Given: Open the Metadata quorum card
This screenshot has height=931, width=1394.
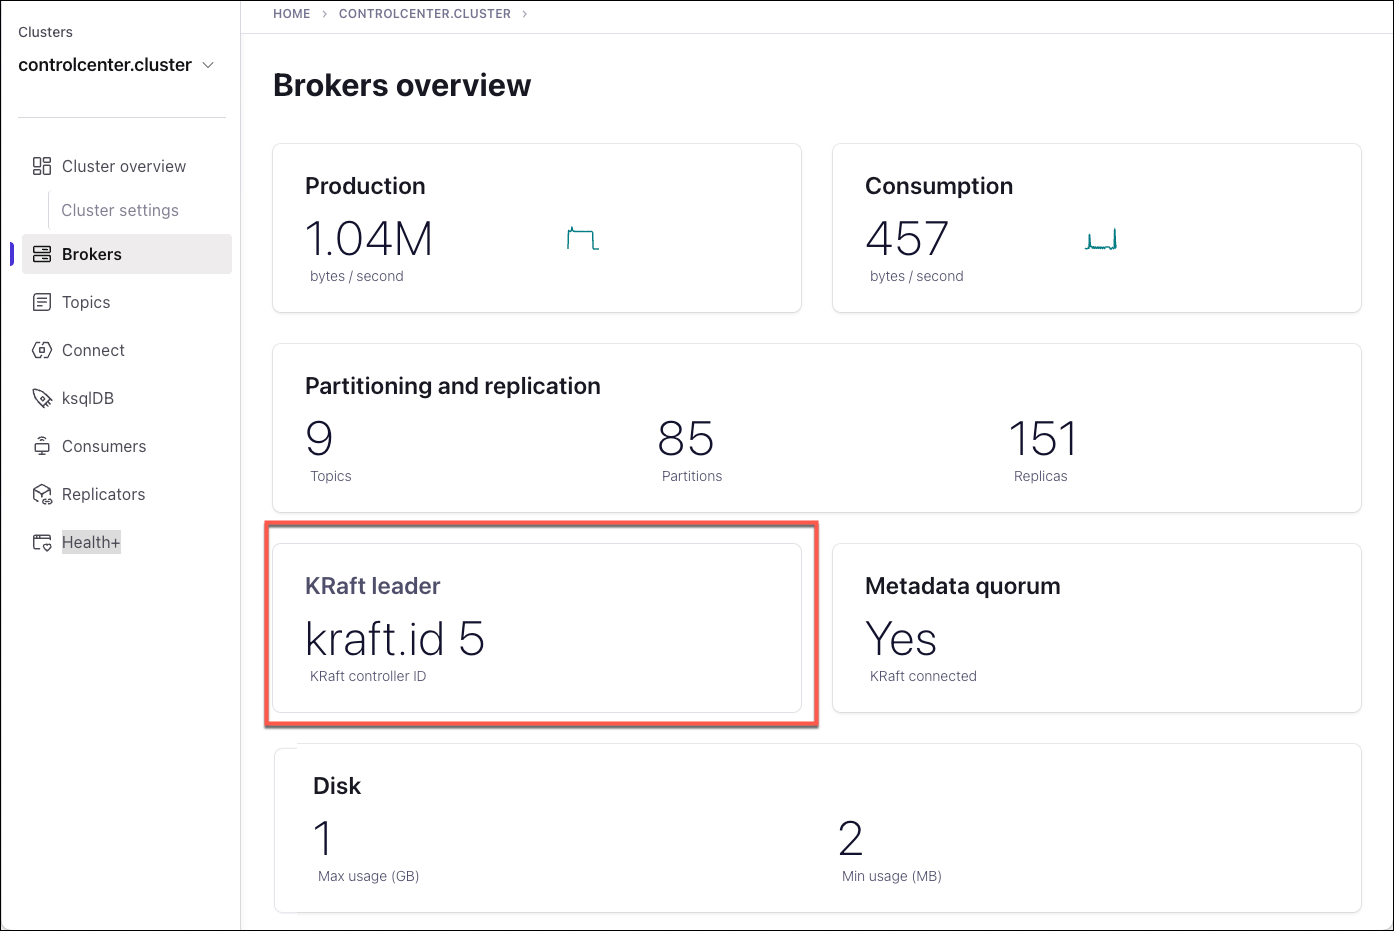Looking at the screenshot, I should [1096, 627].
